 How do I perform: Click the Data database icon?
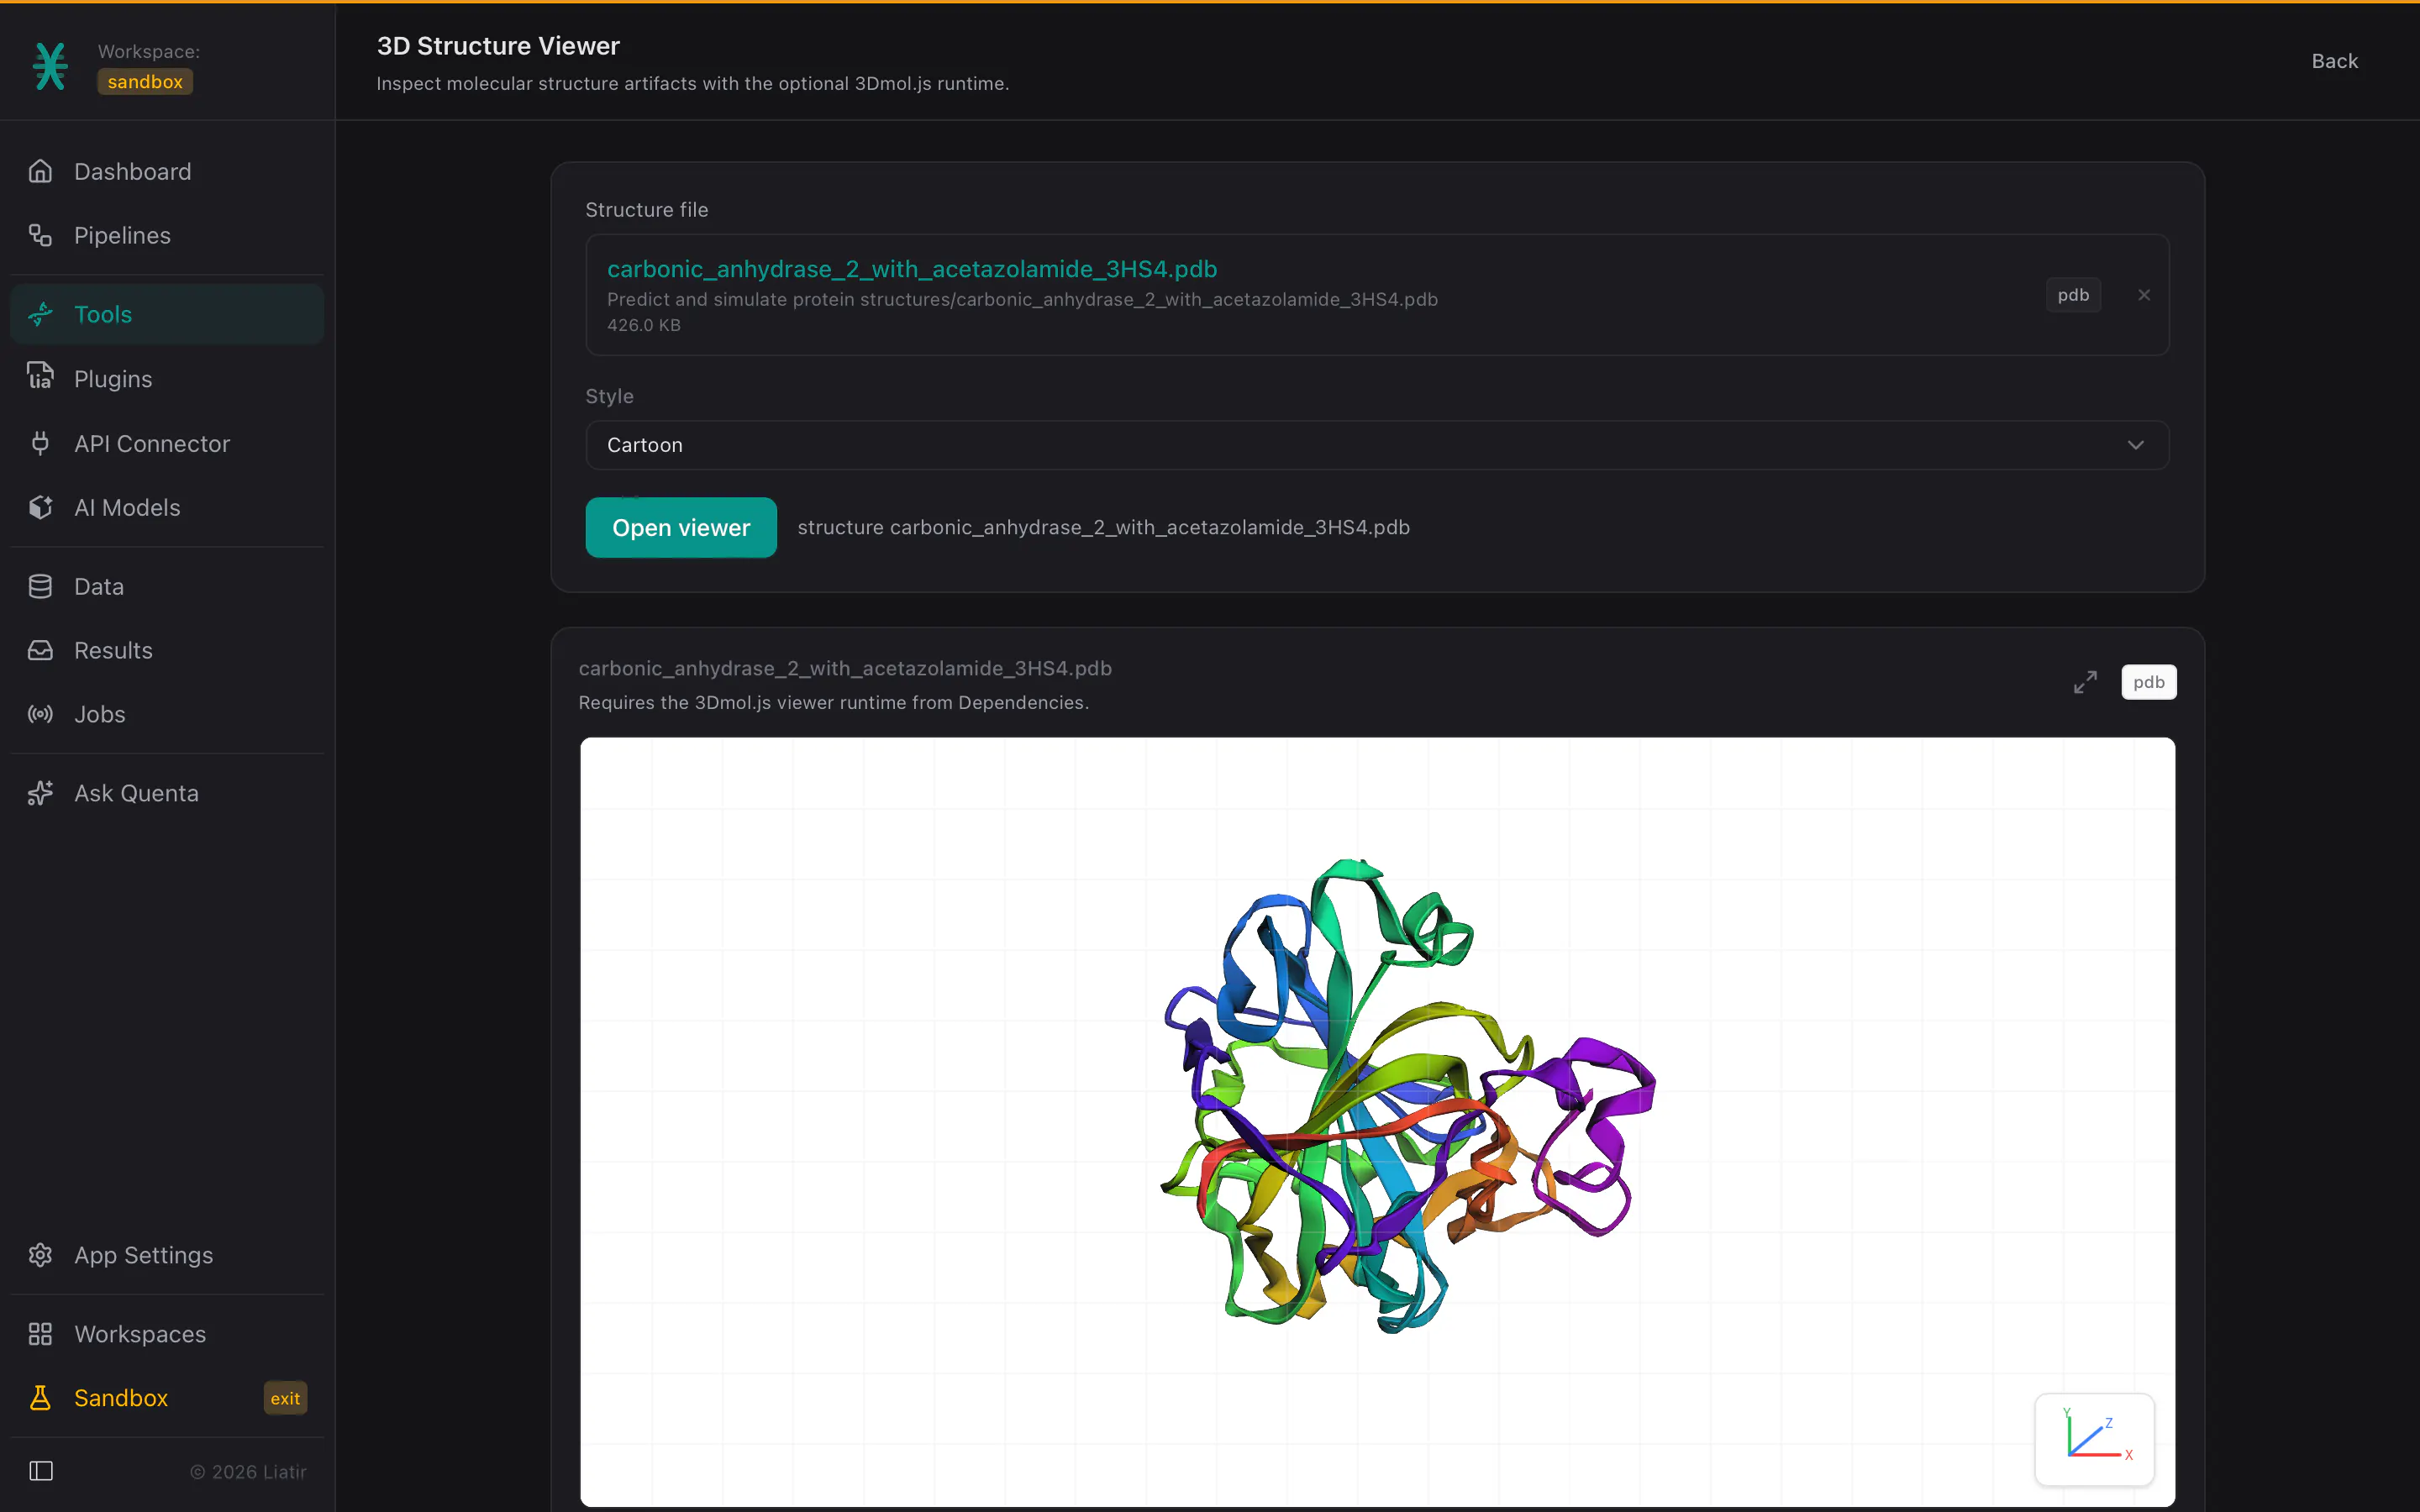point(40,586)
